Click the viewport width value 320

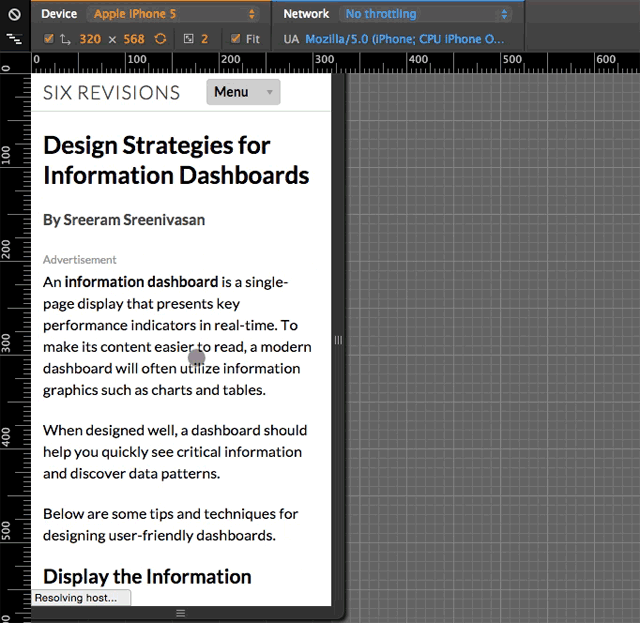pyautogui.click(x=89, y=39)
